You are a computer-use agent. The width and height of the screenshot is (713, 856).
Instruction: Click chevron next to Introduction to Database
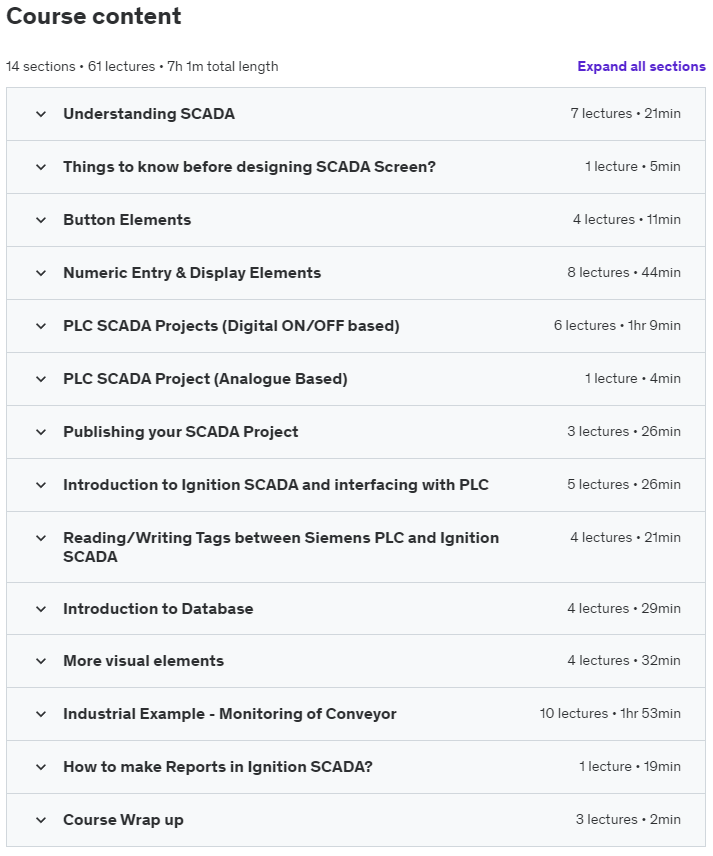[41, 609]
